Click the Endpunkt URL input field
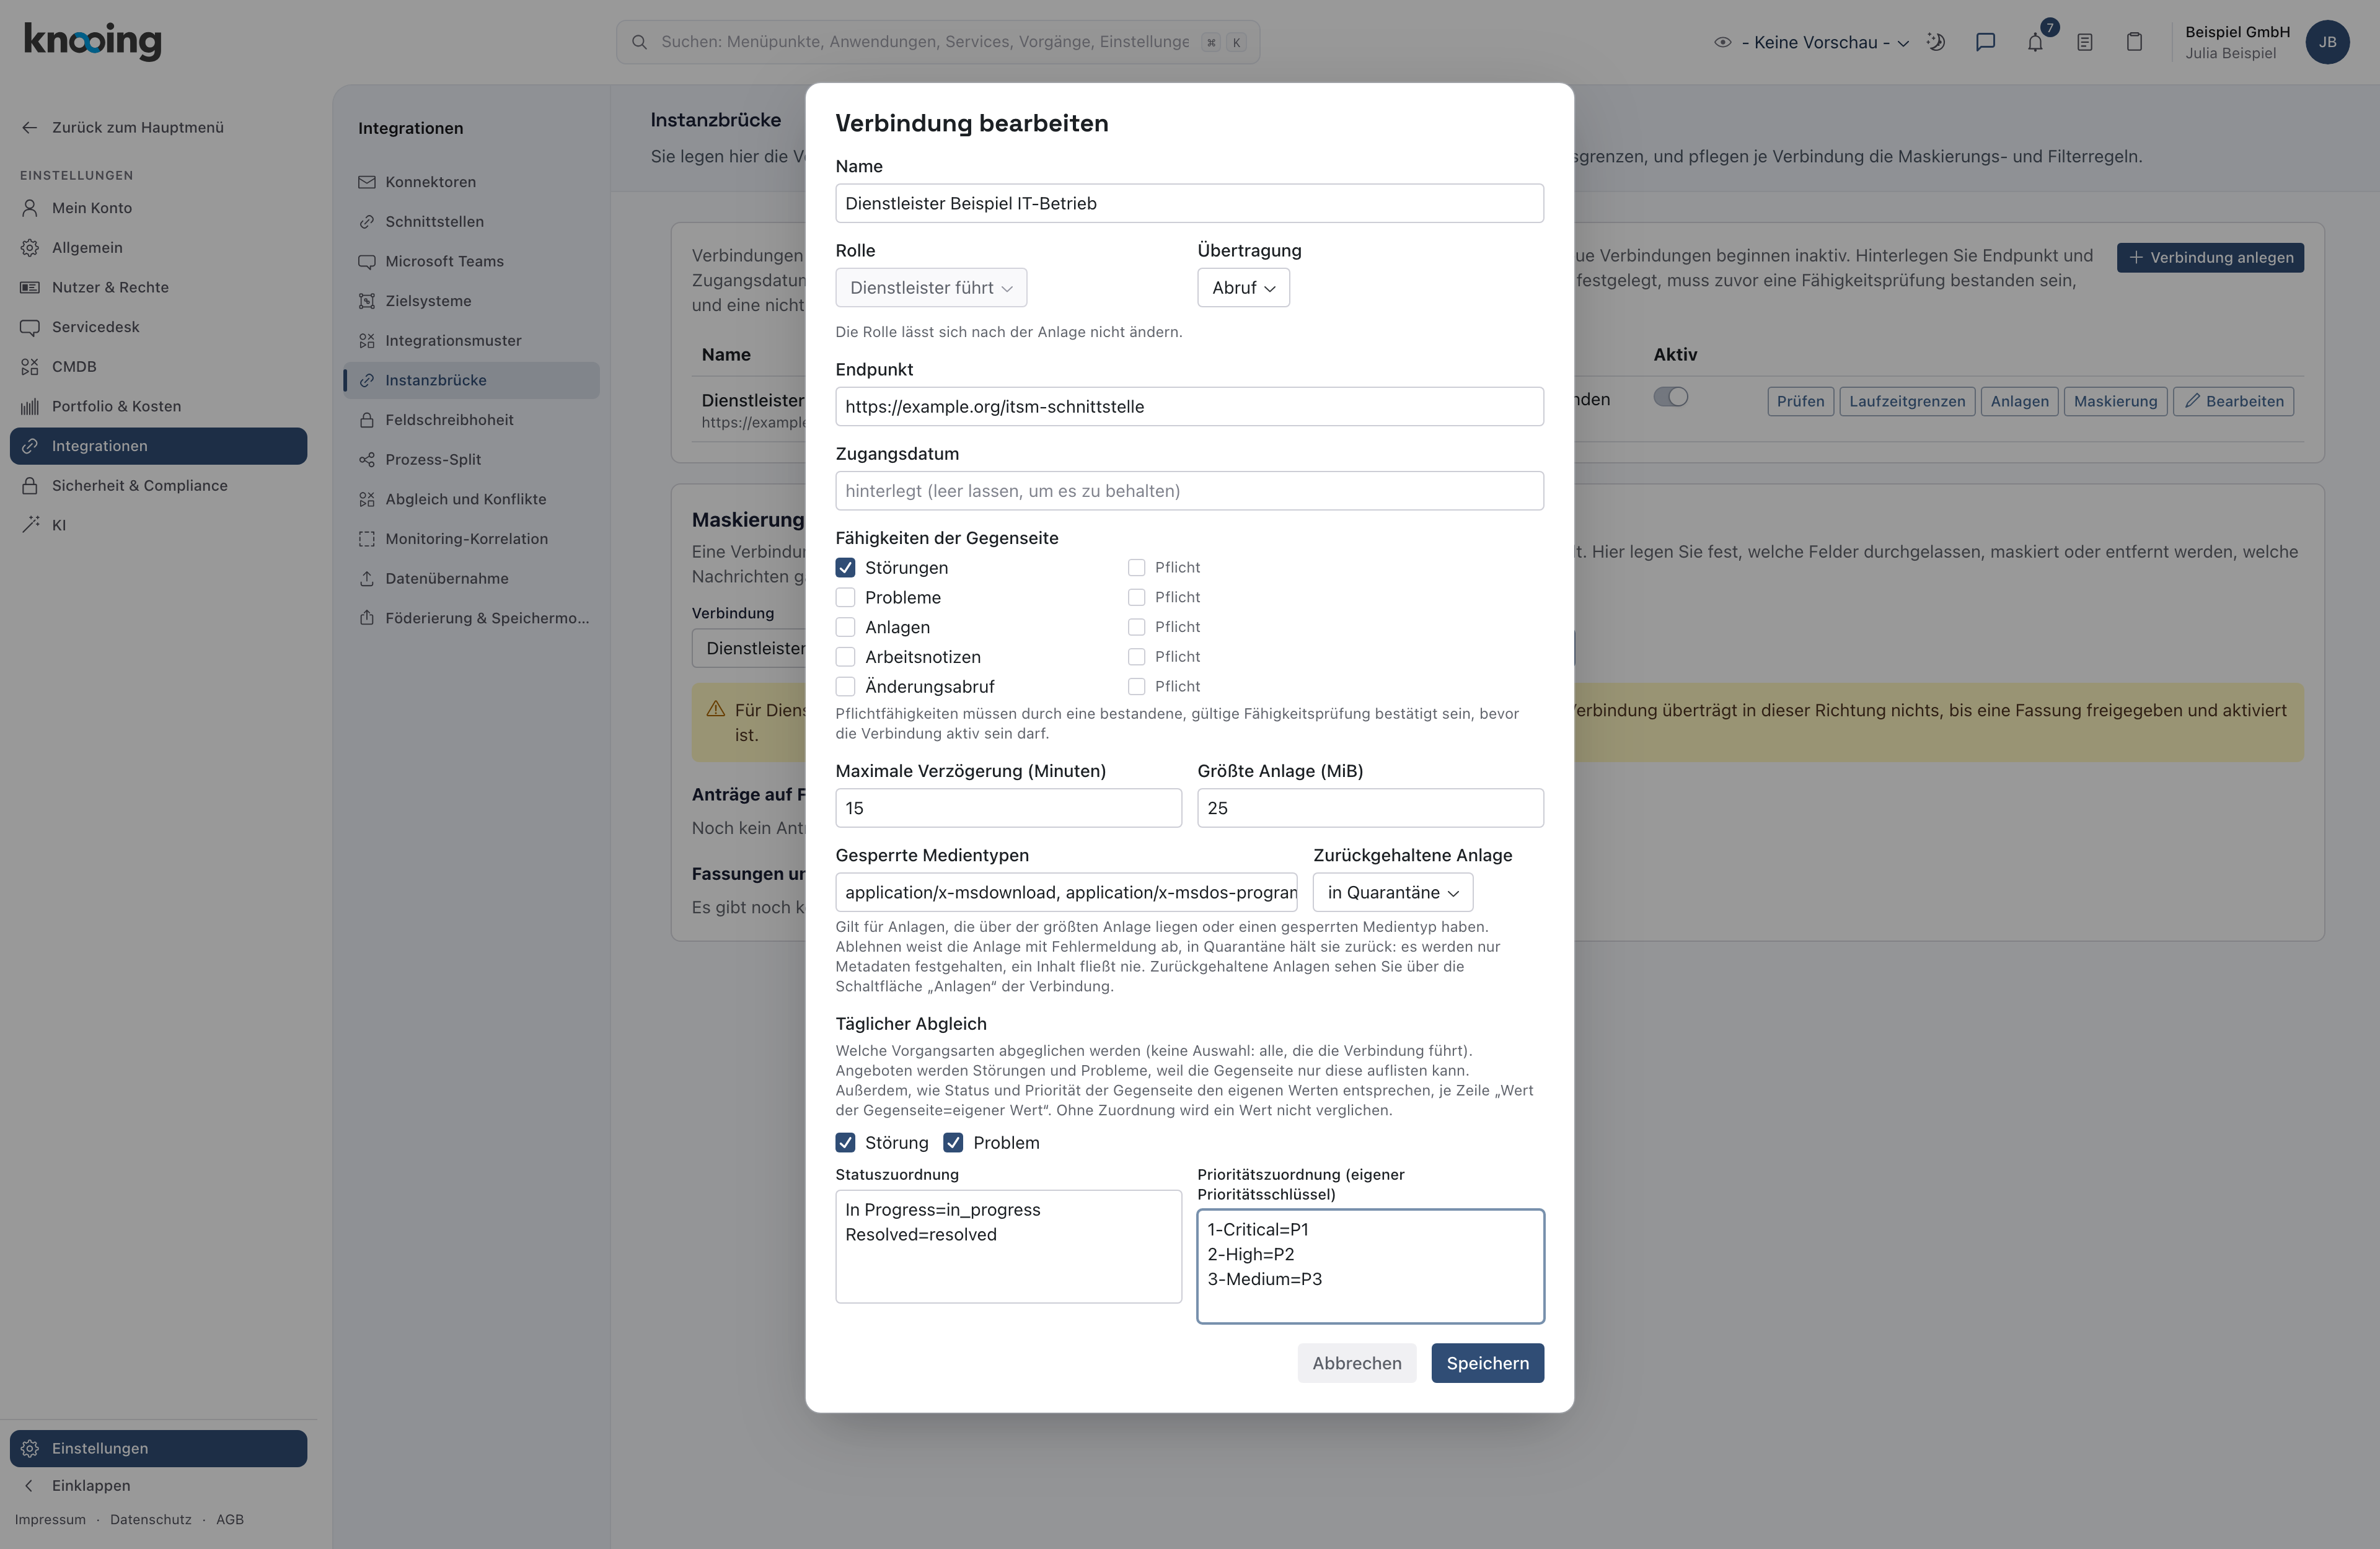 point(1189,407)
